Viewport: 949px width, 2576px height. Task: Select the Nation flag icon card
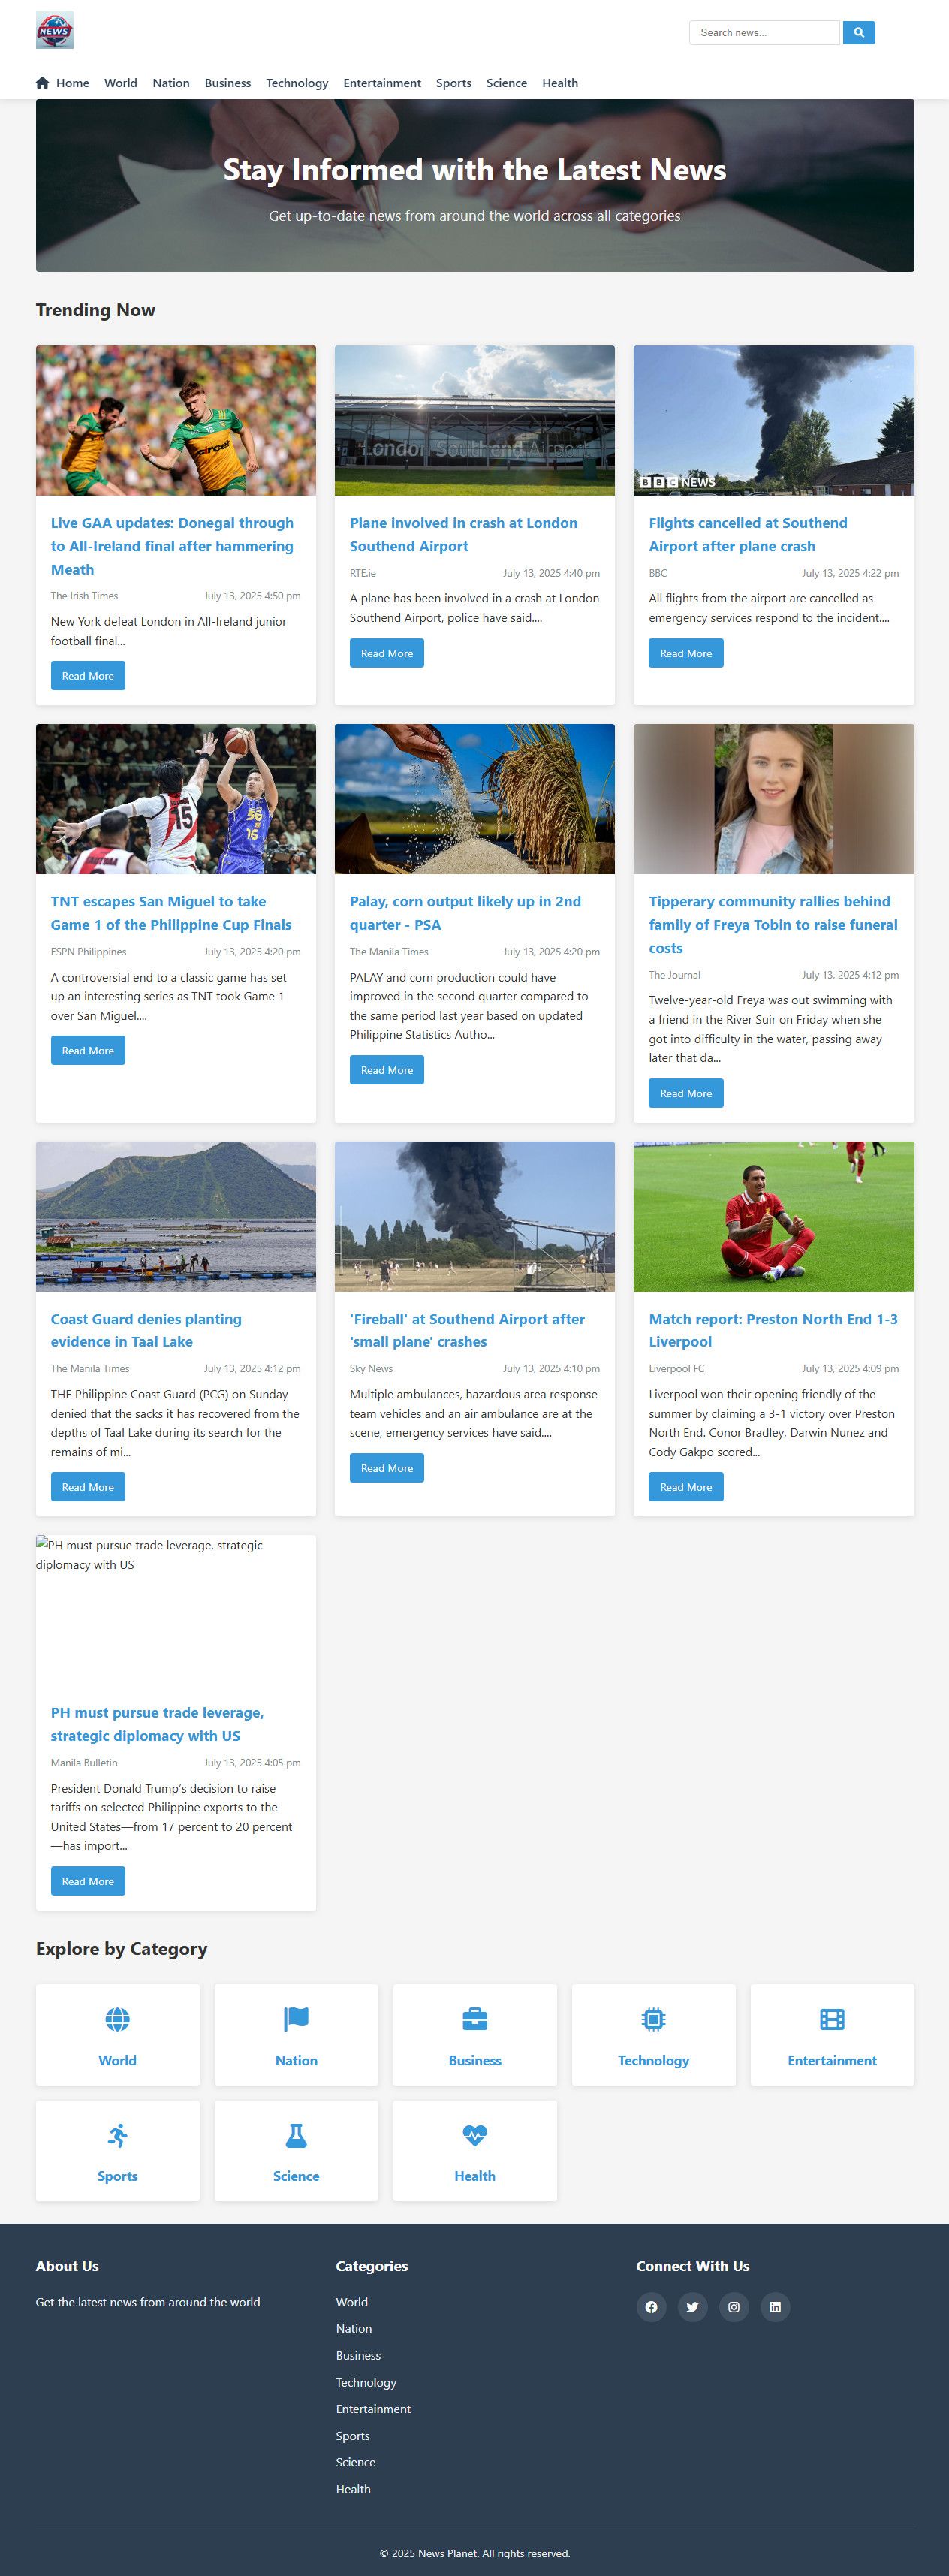coord(296,2034)
